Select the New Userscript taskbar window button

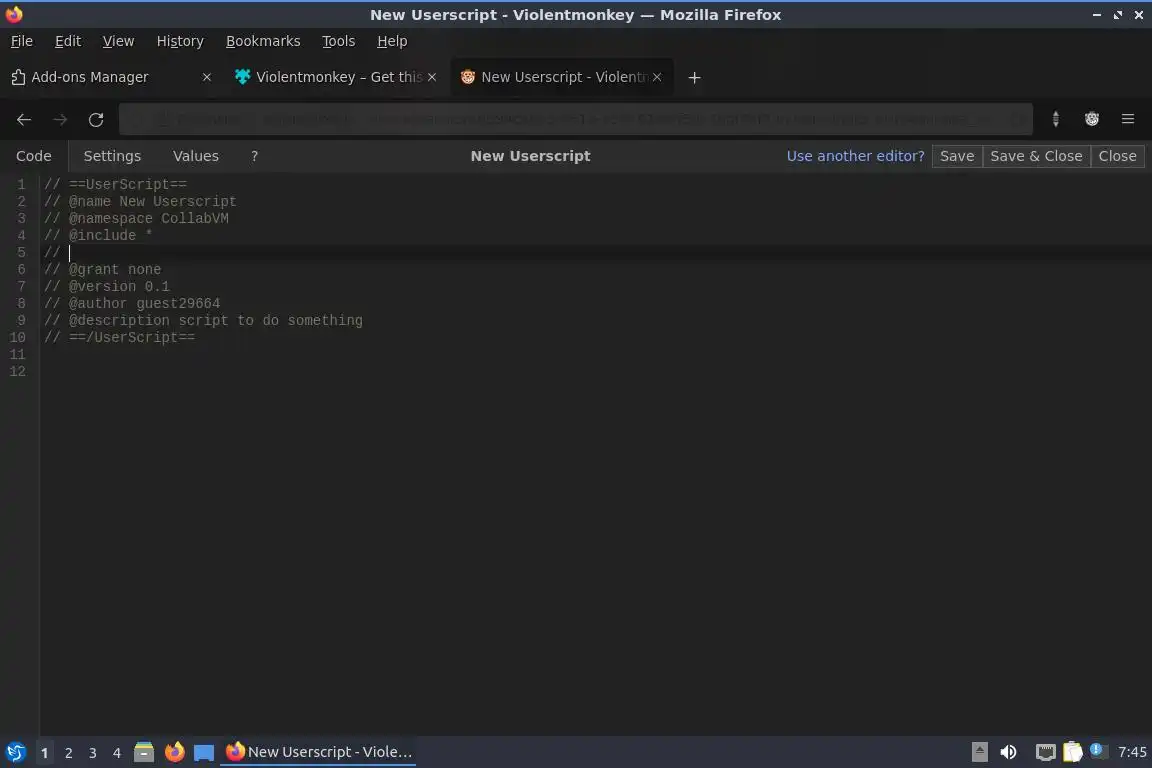pos(318,752)
